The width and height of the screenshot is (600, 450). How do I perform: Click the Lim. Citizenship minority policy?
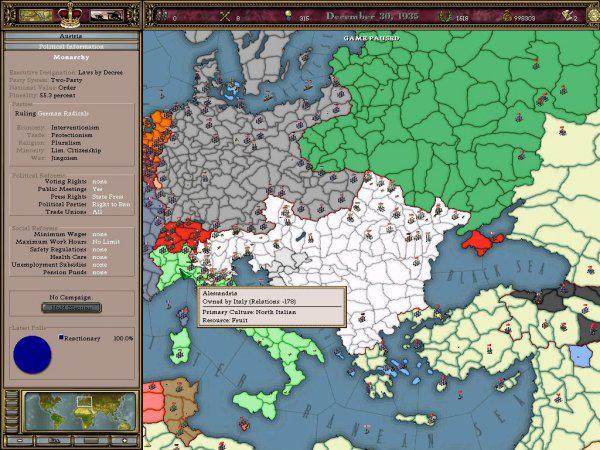coord(76,150)
